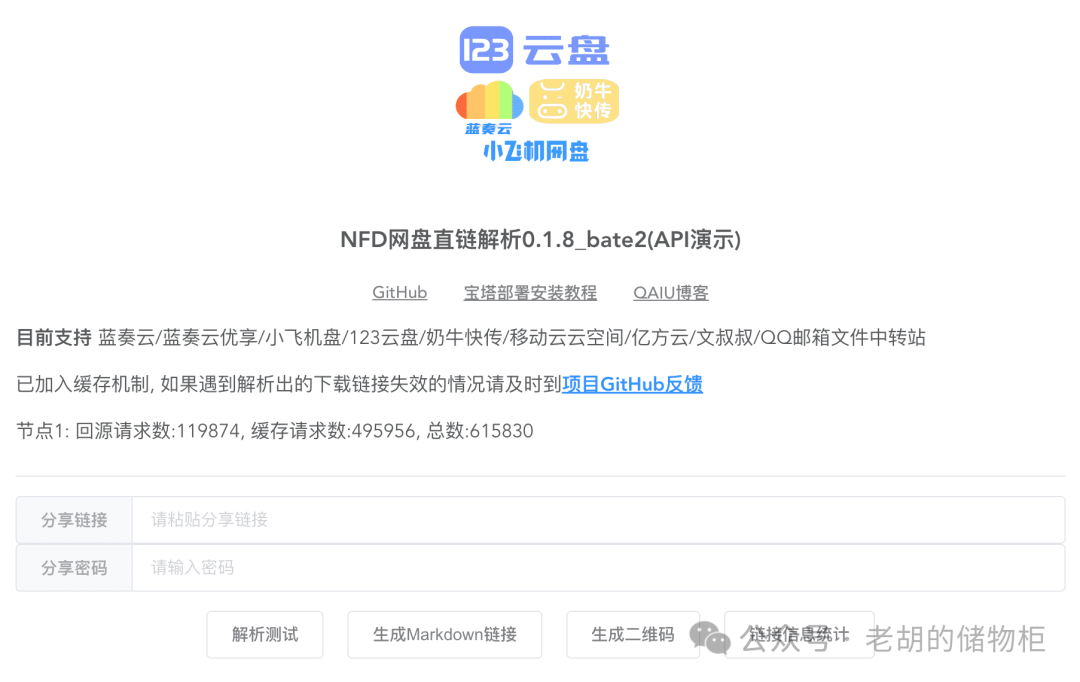Click the 小飞机网盘 logo text
Screen dimensions: 1080x682
pos(536,152)
